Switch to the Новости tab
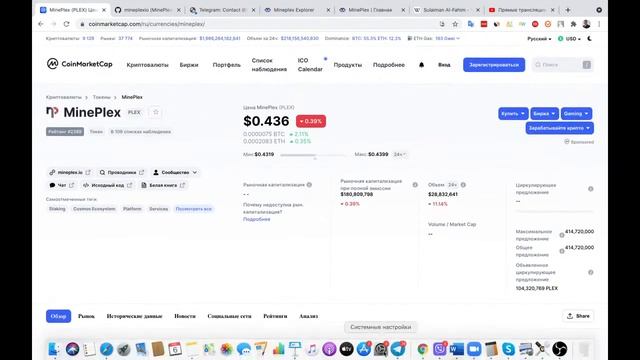Viewport: 640px width, 360px height. [x=185, y=316]
